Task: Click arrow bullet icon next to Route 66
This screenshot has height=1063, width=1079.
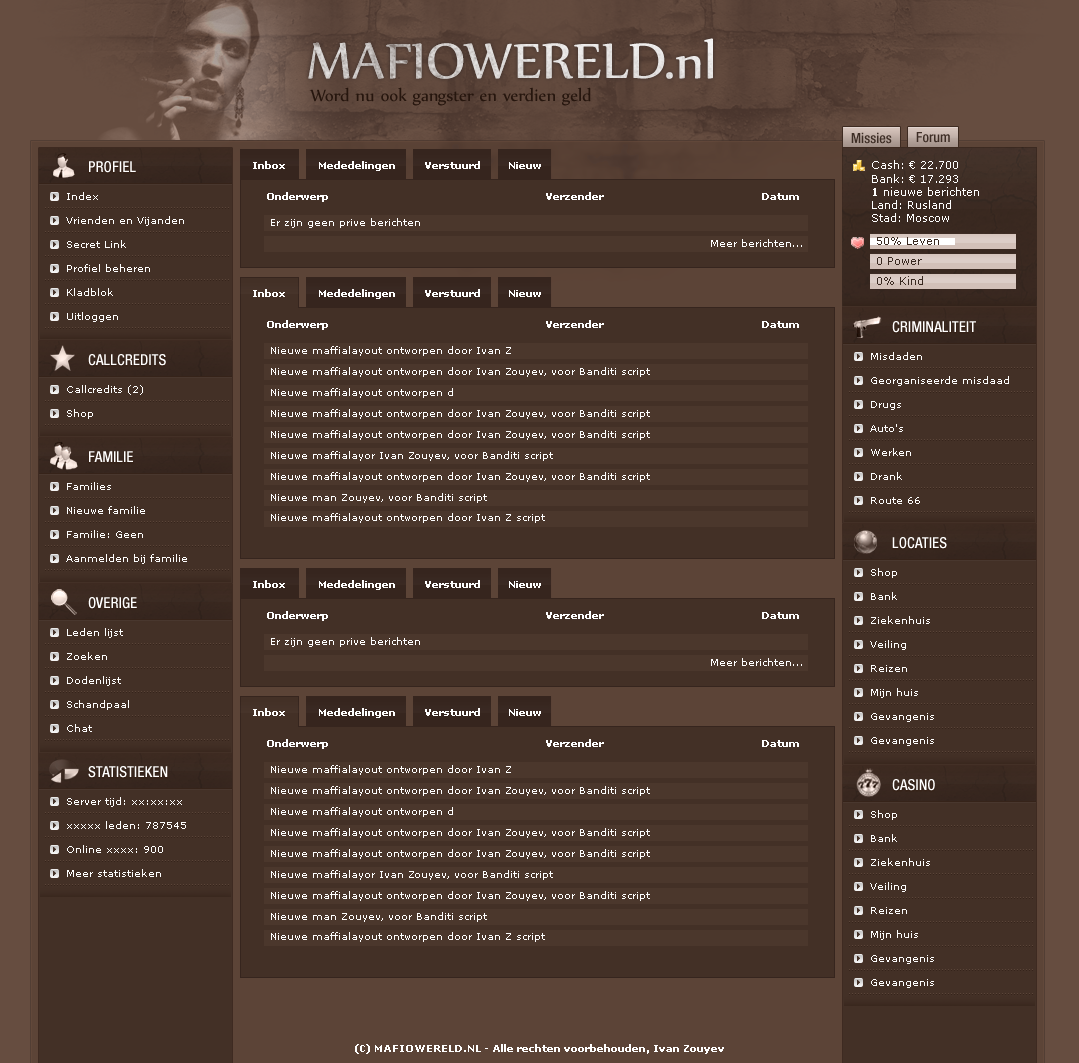Action: click(x=858, y=501)
